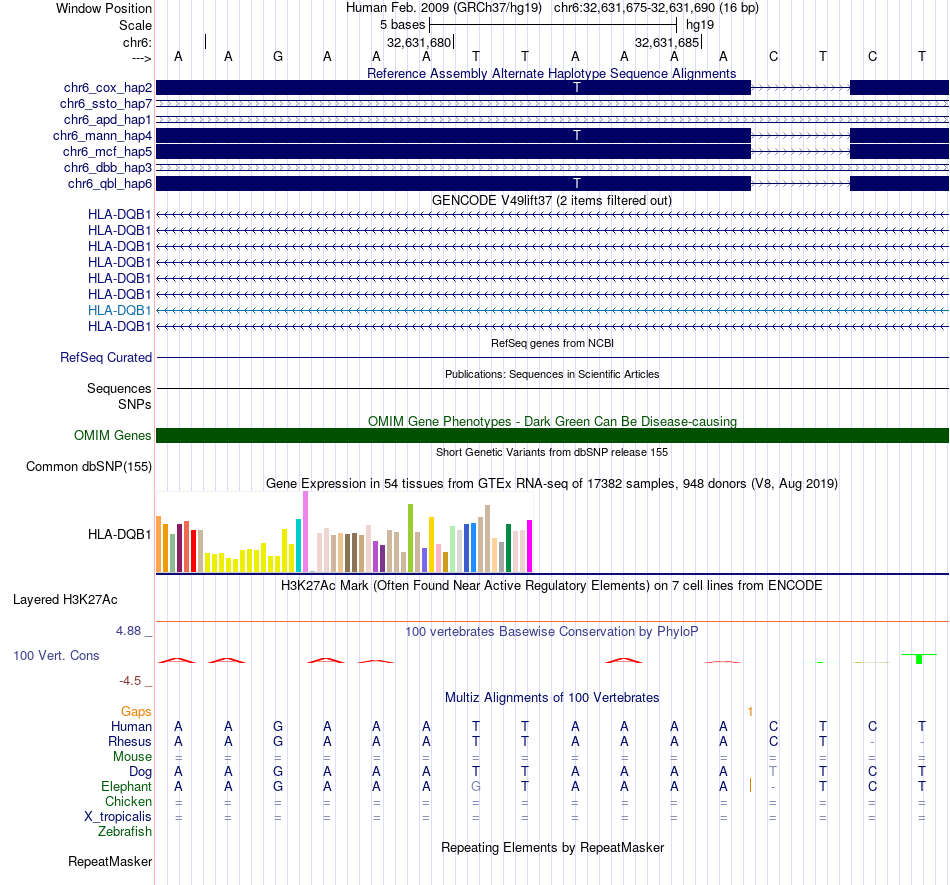Screen dimensions: 950x885
Task: Click Short Genetic Variants from dbSNP title
Action: tap(552, 452)
